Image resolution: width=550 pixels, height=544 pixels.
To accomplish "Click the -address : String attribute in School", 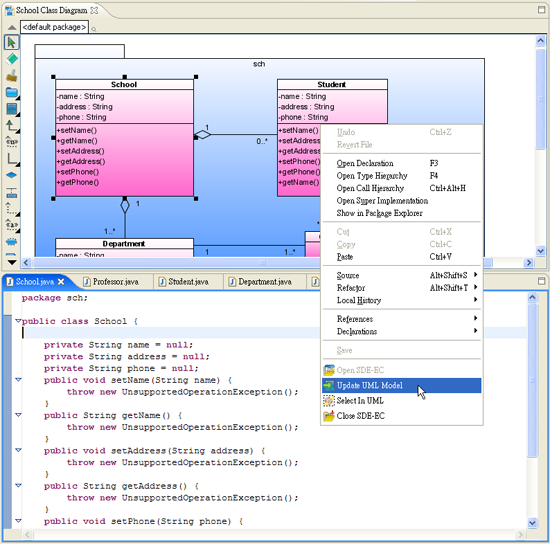I will [x=85, y=107].
